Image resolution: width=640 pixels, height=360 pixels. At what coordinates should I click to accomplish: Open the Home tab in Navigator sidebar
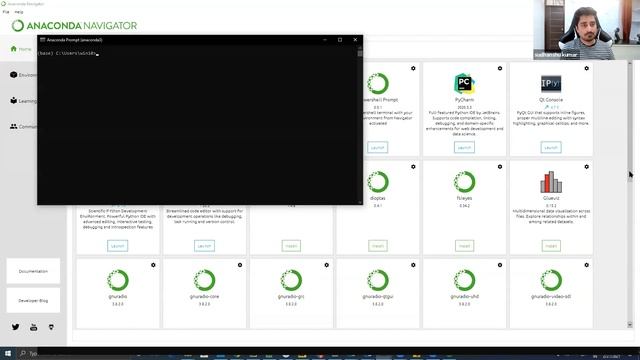20,49
